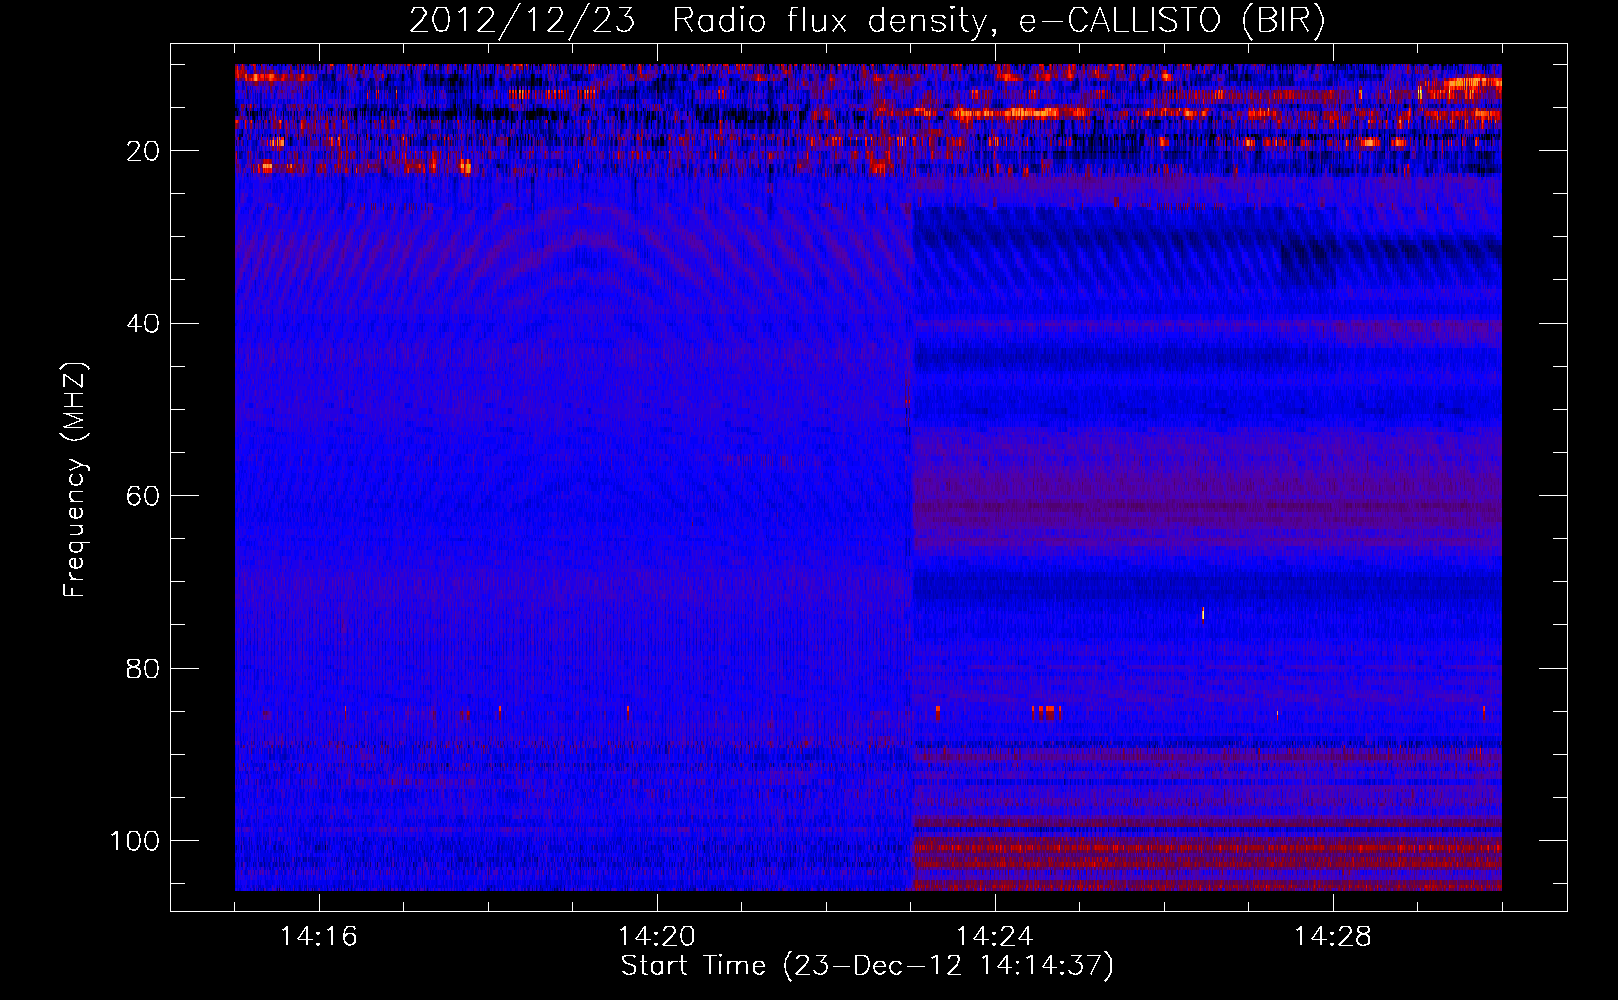The width and height of the screenshot is (1618, 1000).
Task: Click the '40' frequency tick label
Action: coord(143,324)
